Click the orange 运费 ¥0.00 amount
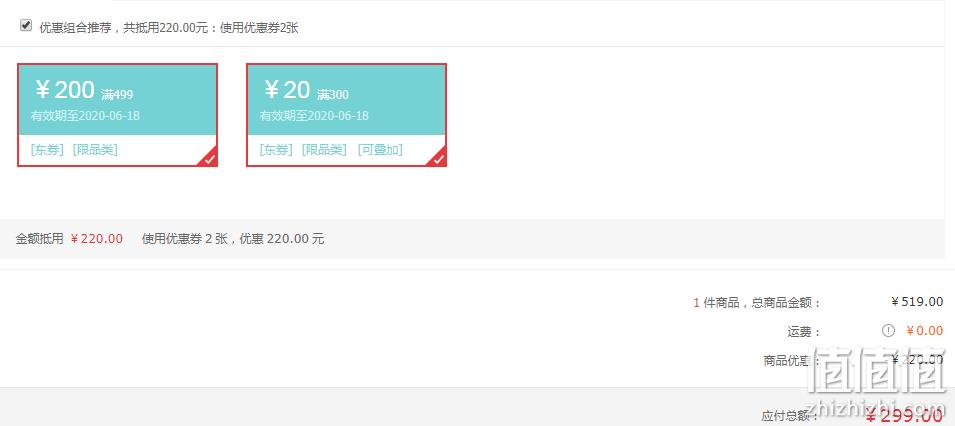 point(924,331)
